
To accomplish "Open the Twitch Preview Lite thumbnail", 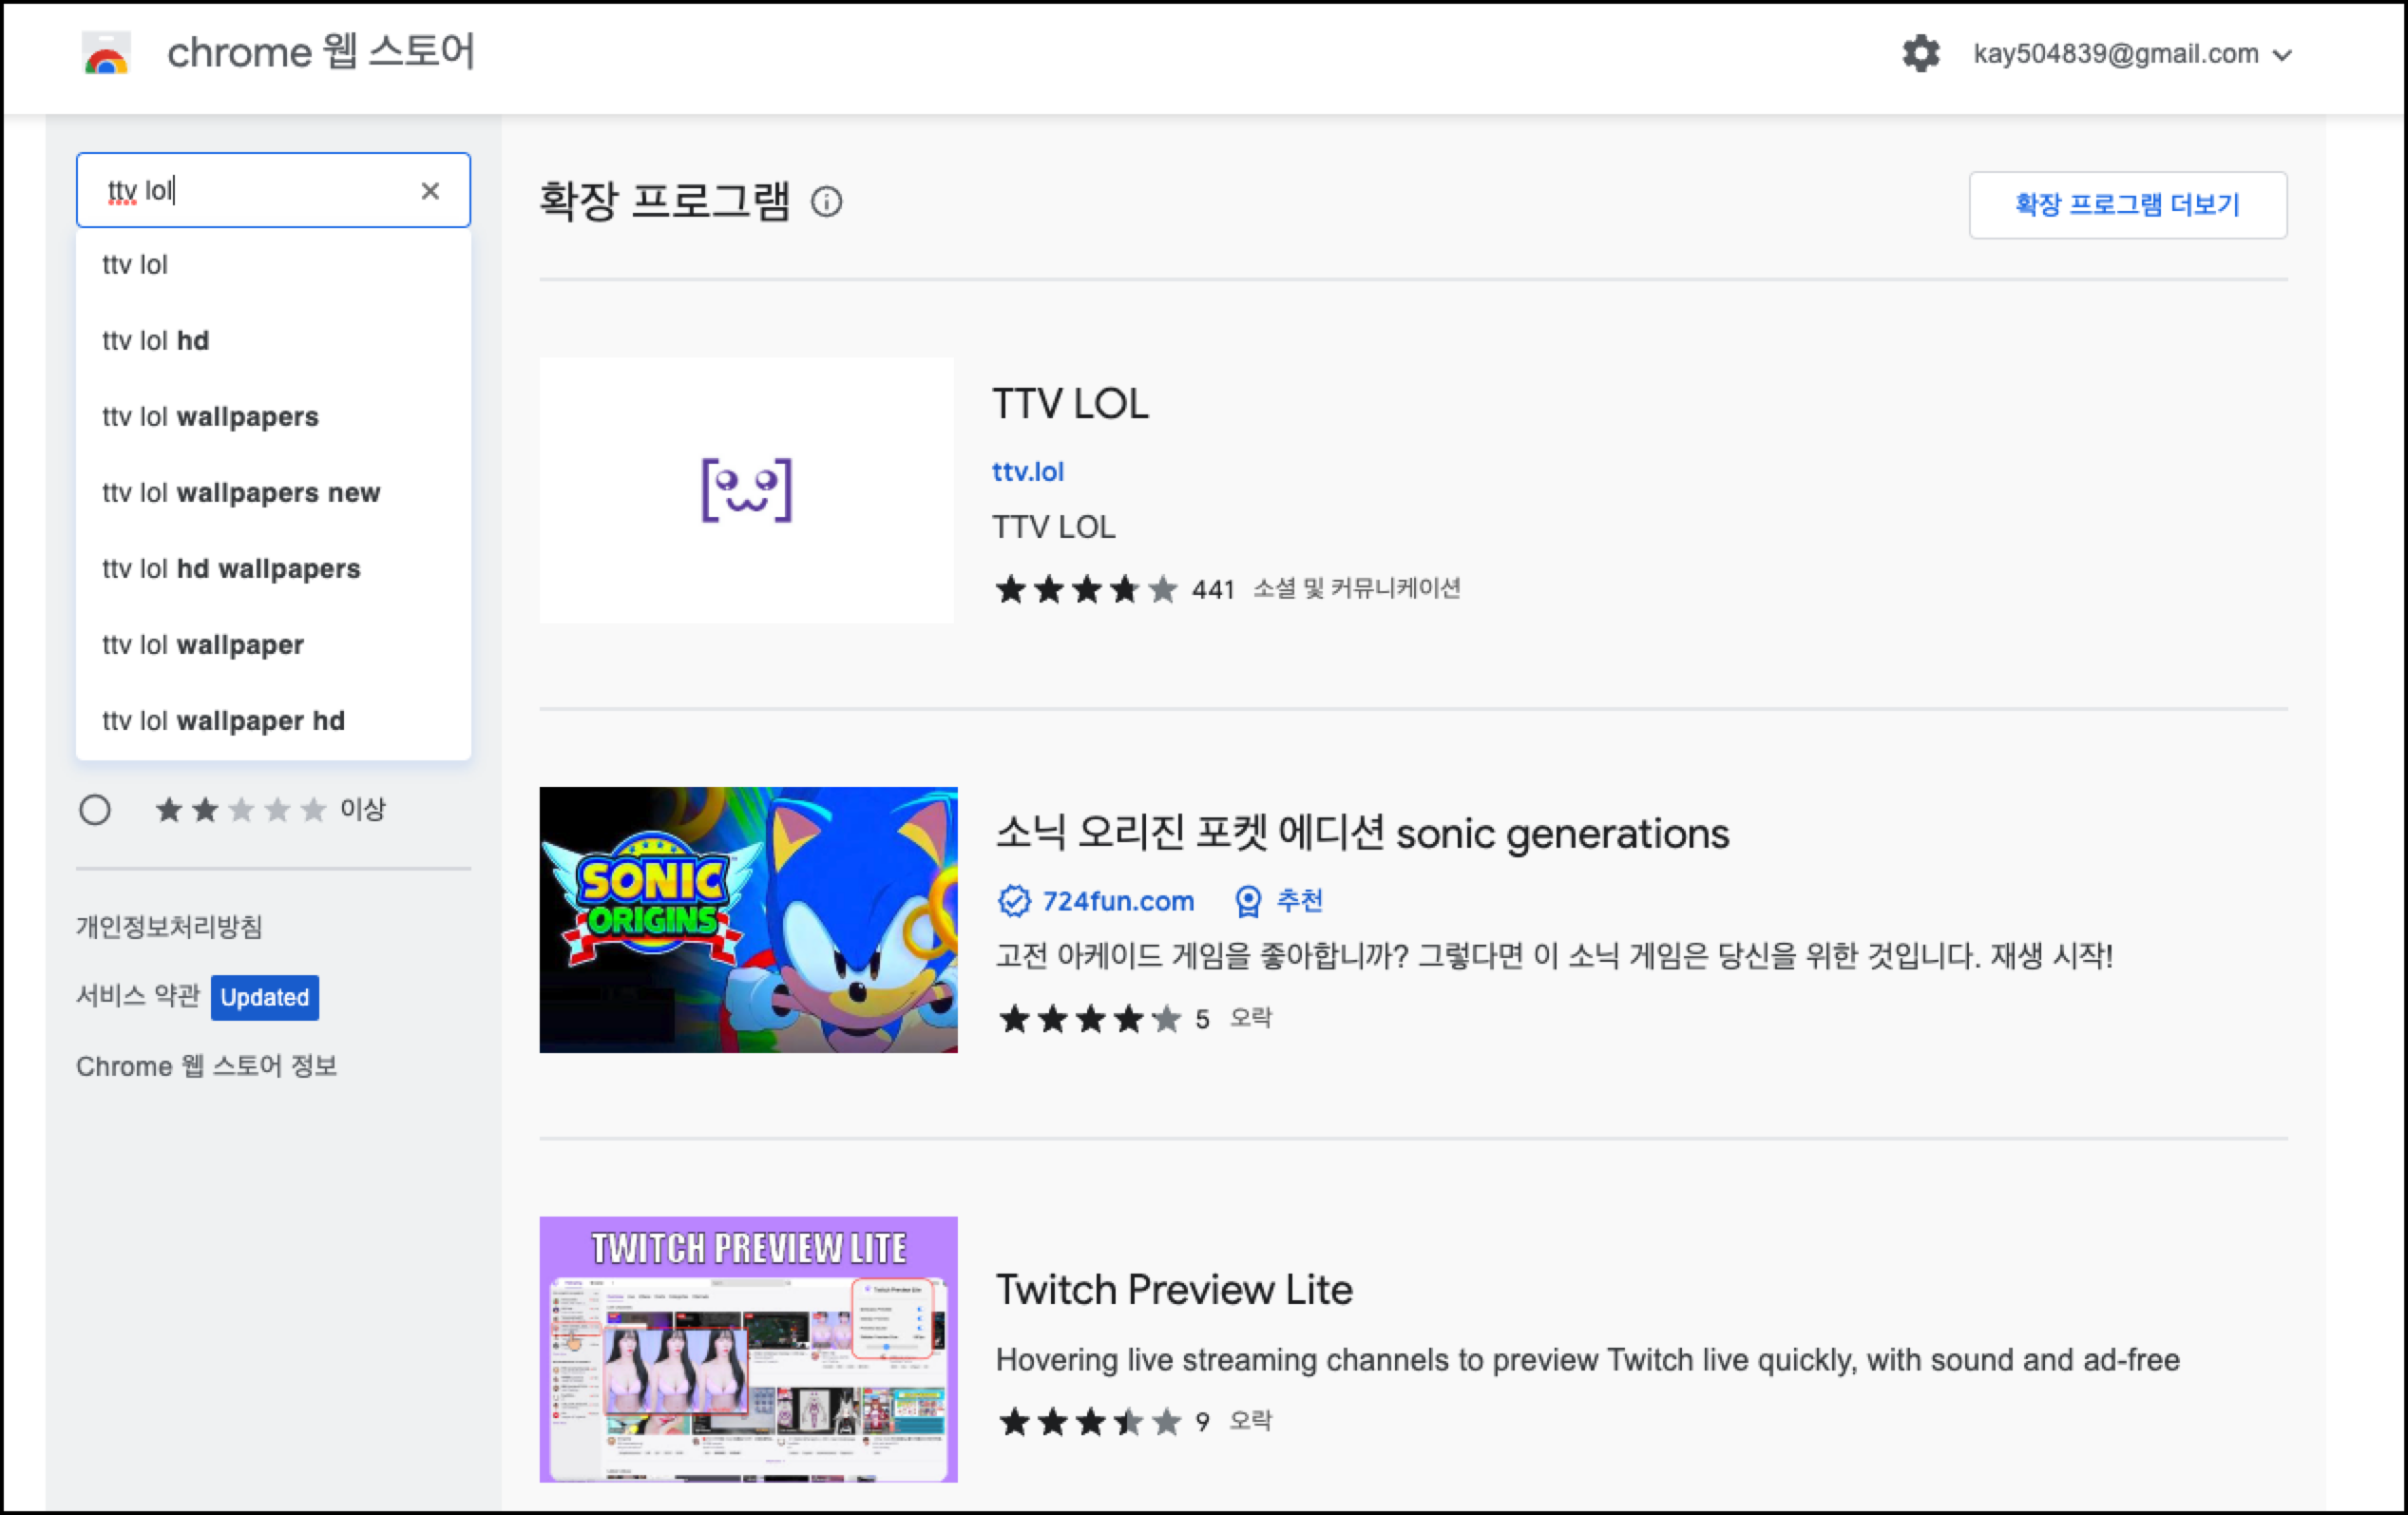I will (x=748, y=1348).
